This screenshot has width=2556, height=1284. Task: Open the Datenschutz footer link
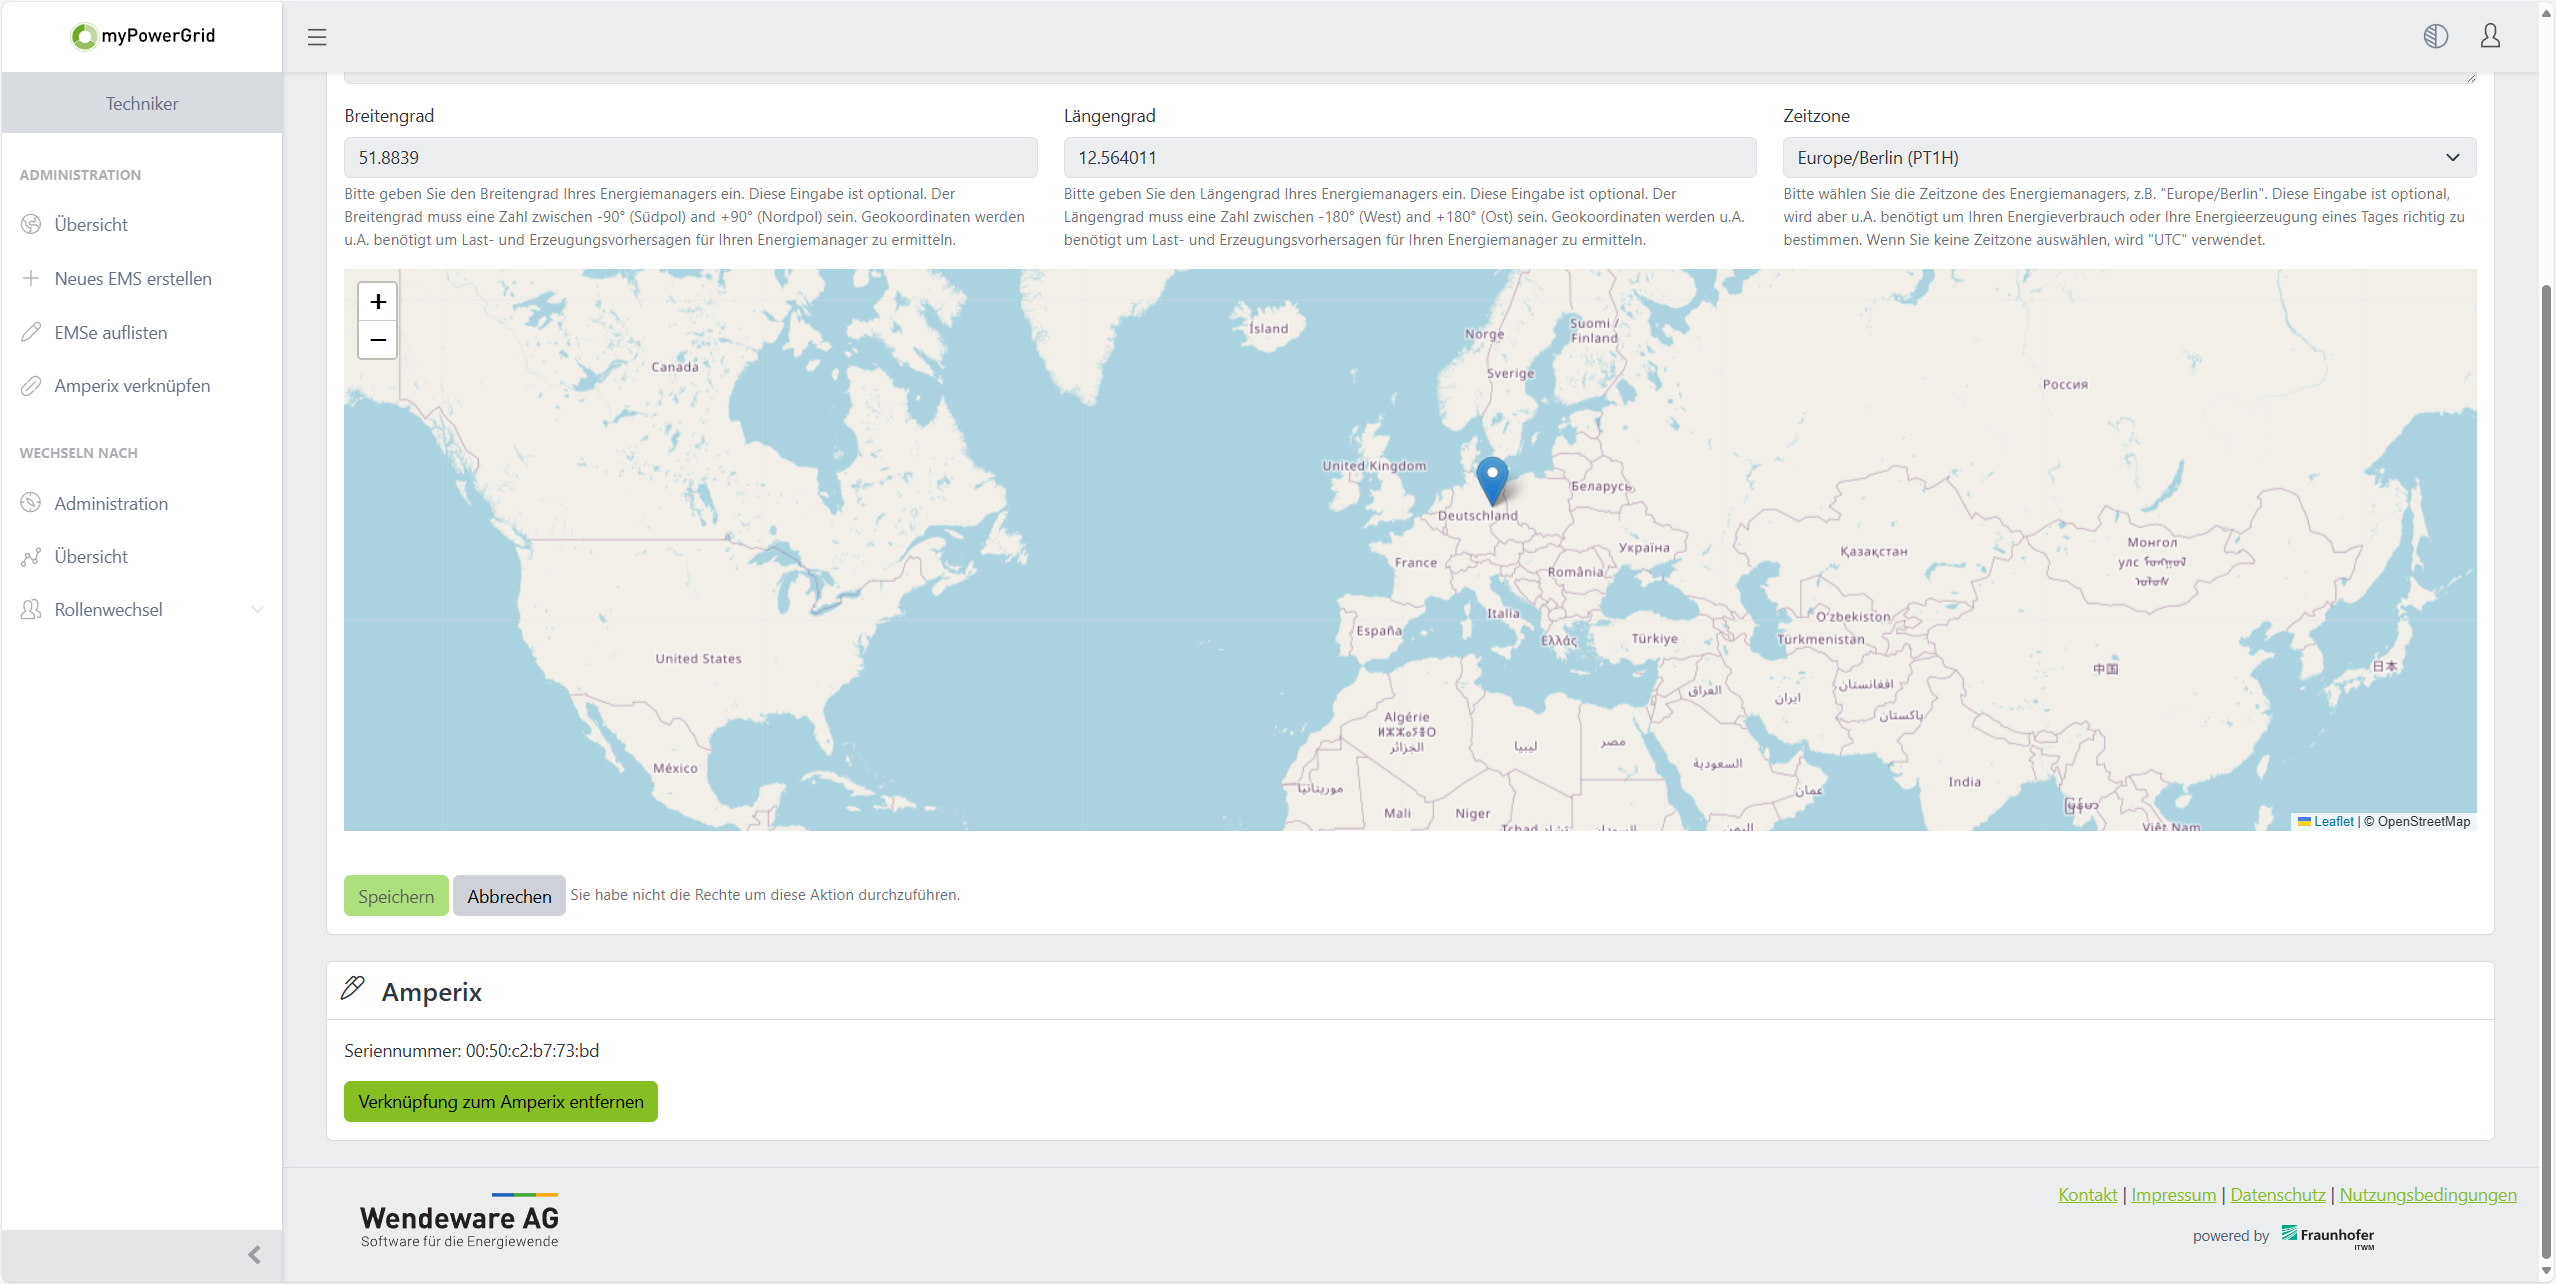pos(2277,1195)
